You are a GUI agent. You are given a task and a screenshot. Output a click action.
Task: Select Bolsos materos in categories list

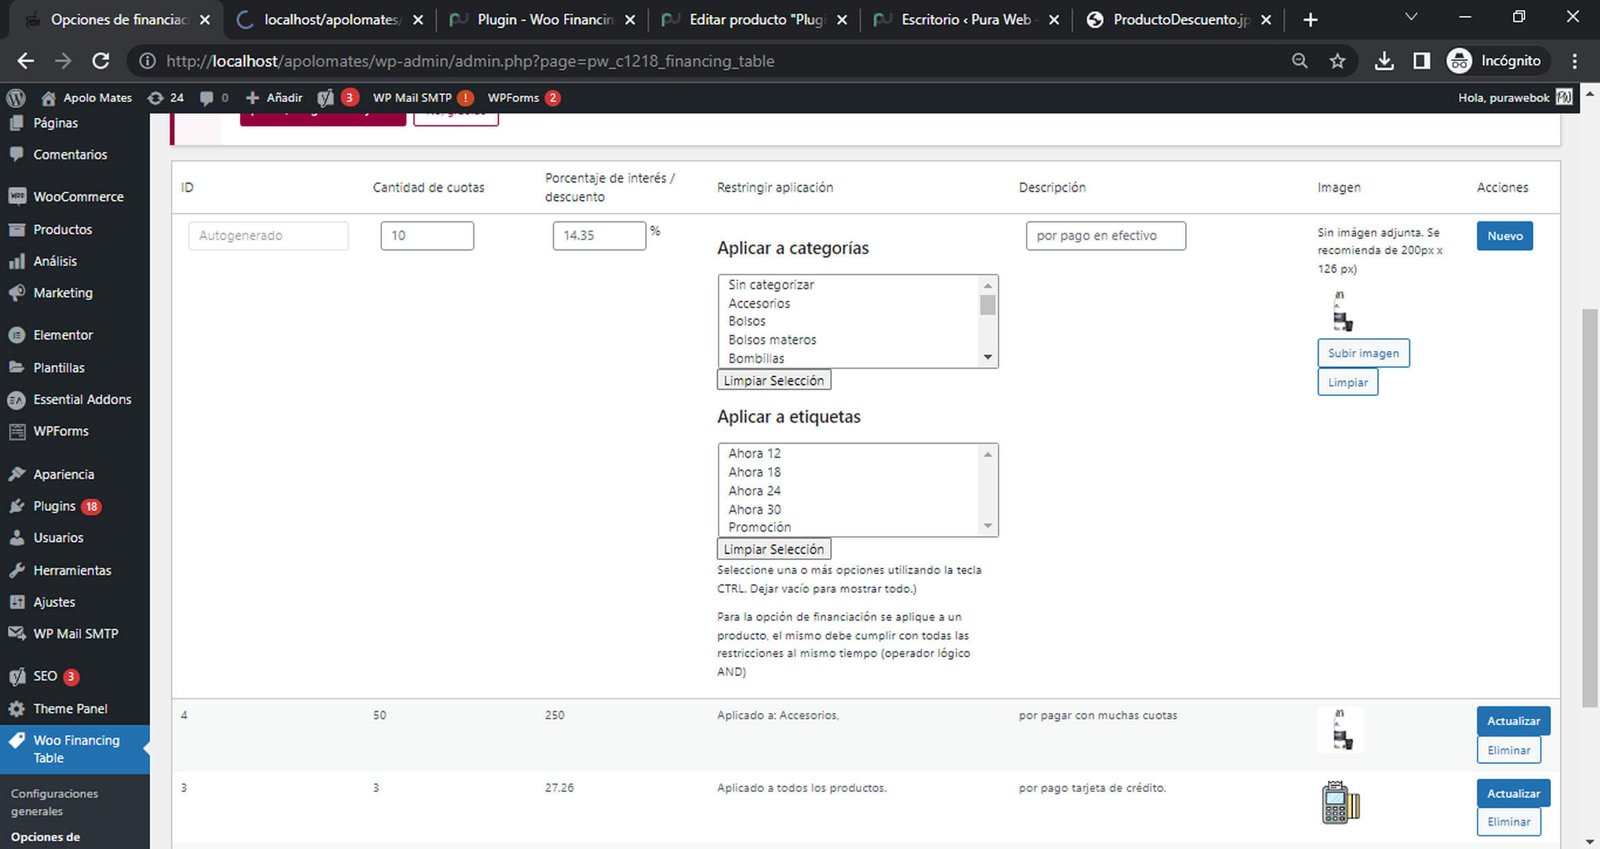tap(772, 340)
